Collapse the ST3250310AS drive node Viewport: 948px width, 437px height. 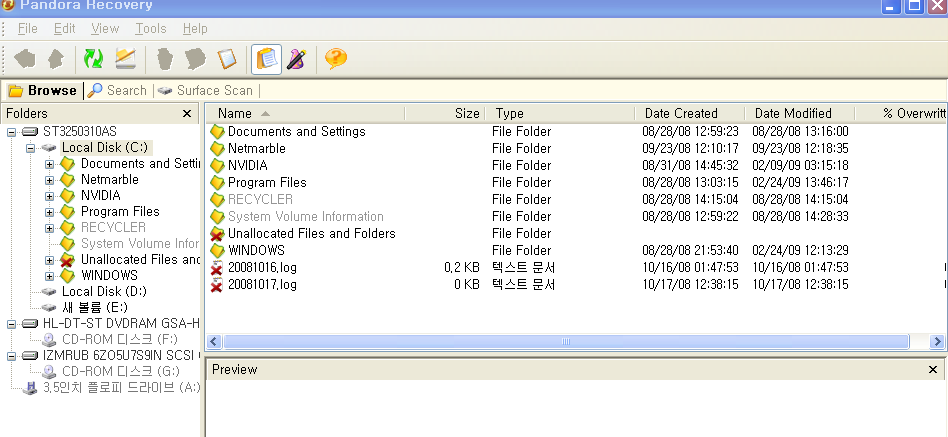tap(11, 132)
